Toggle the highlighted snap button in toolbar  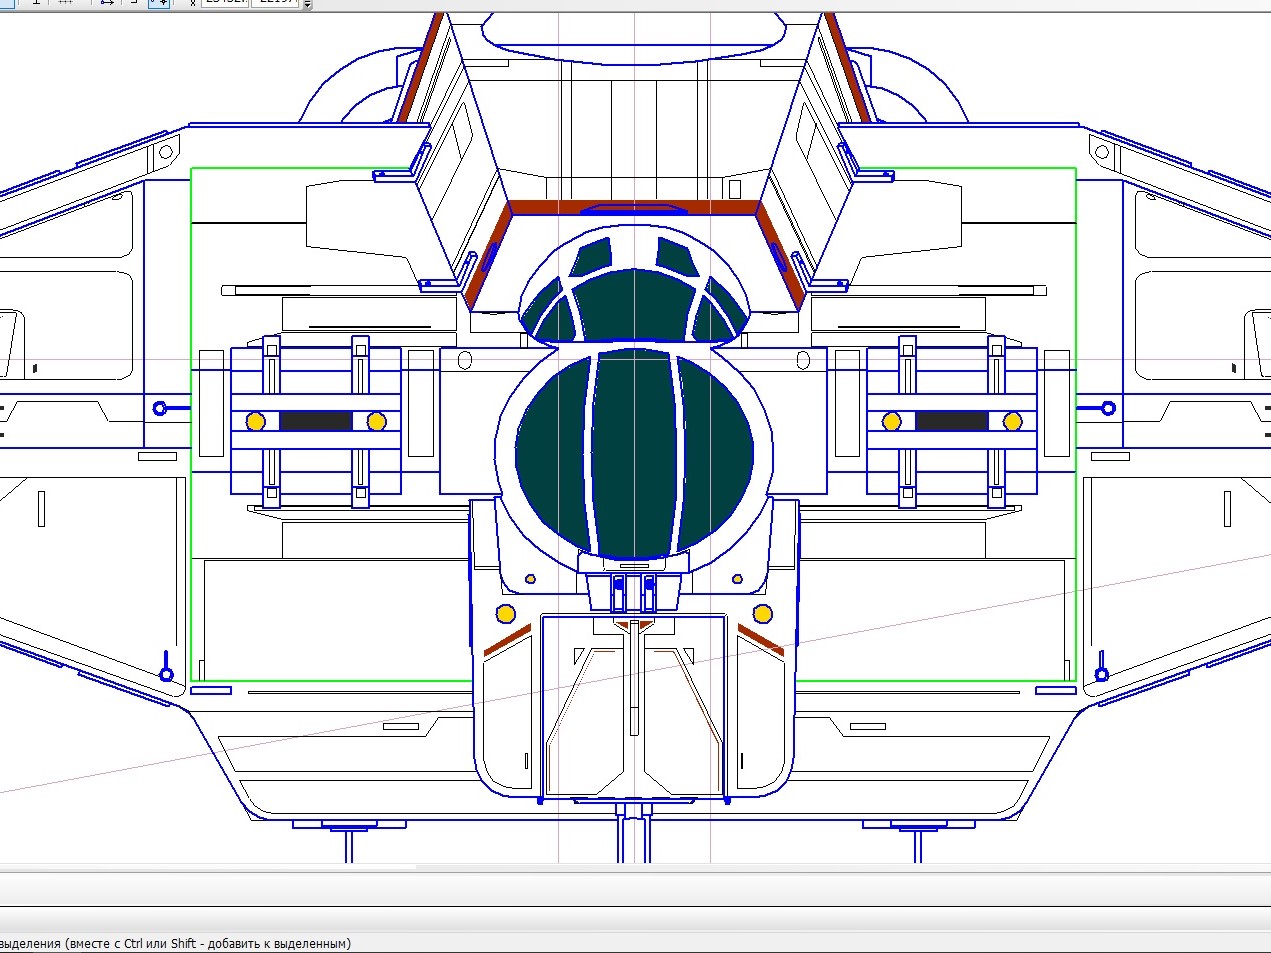coord(159,3)
